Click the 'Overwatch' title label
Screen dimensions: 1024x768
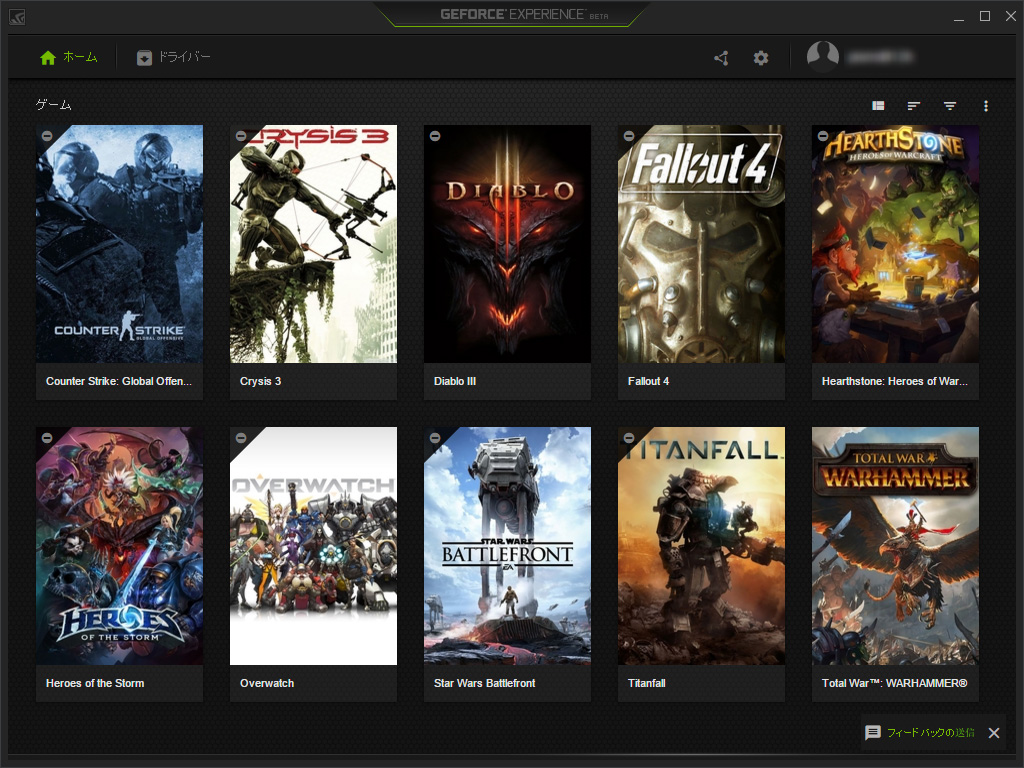click(x=266, y=683)
